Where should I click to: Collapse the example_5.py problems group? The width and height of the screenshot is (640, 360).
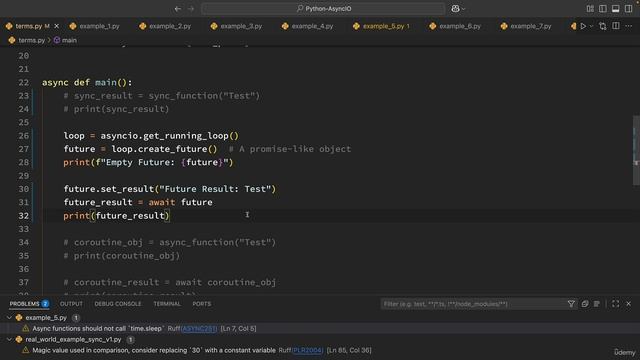pos(9,318)
